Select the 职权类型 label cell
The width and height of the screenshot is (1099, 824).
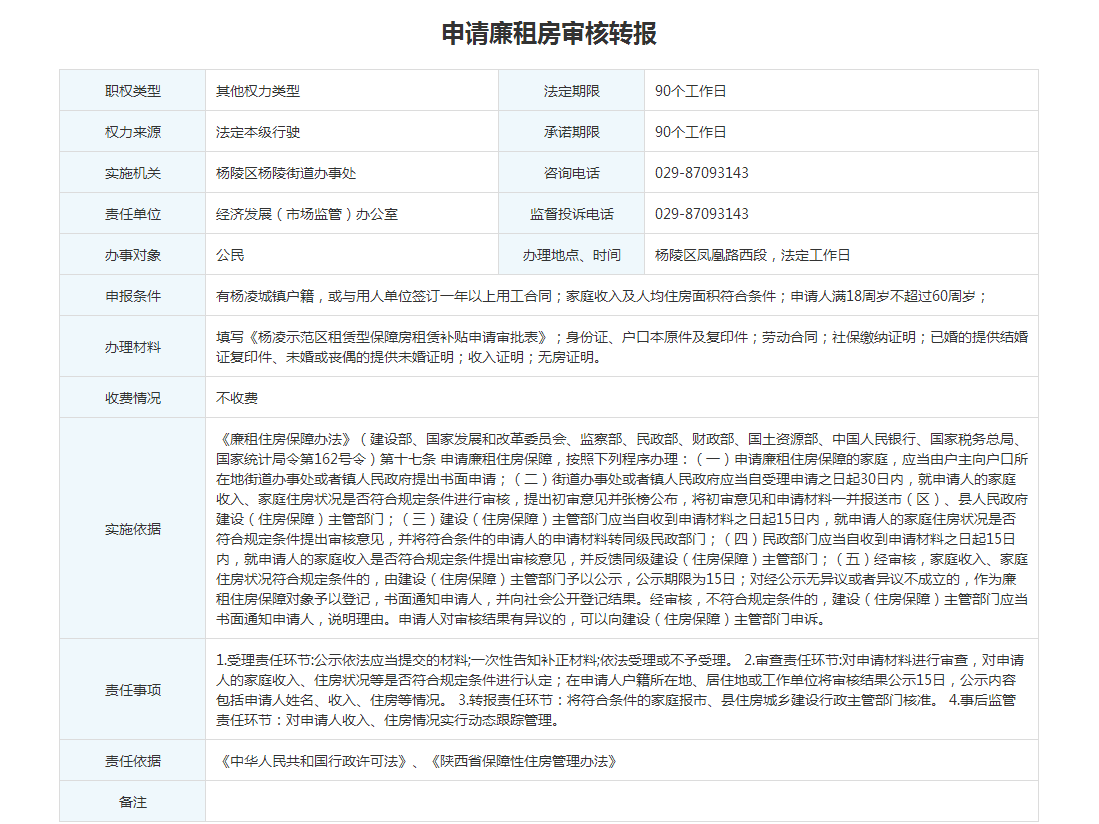(x=132, y=91)
